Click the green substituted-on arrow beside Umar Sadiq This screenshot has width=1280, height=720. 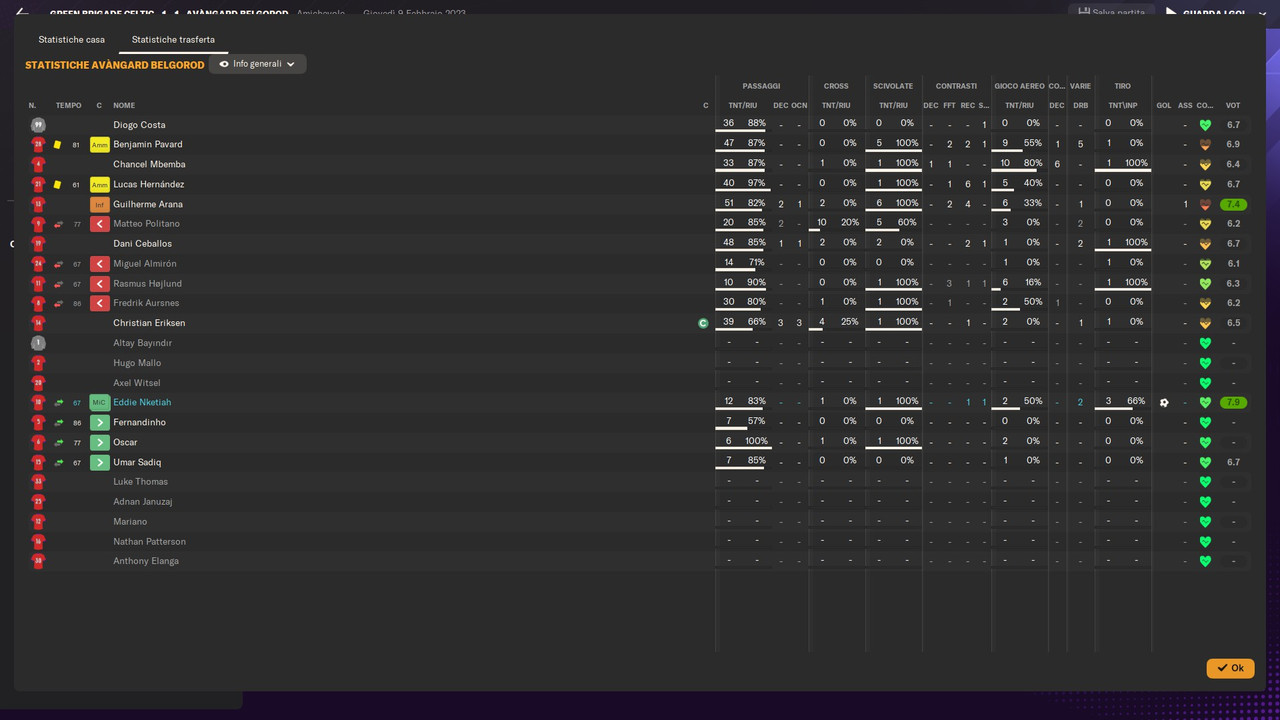99,462
